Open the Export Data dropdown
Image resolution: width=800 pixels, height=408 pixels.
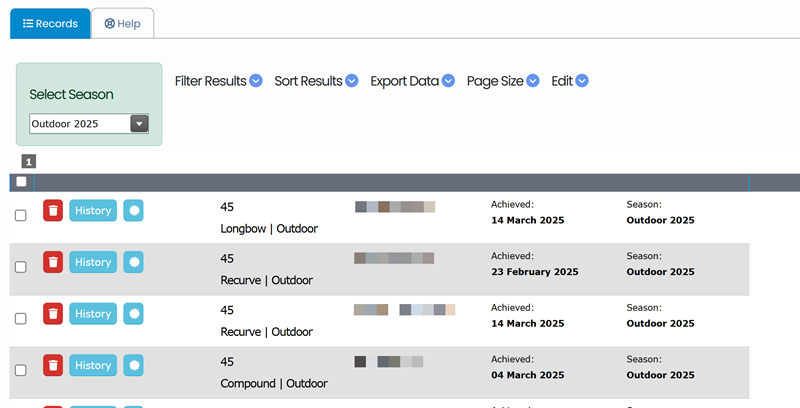pyautogui.click(x=412, y=81)
